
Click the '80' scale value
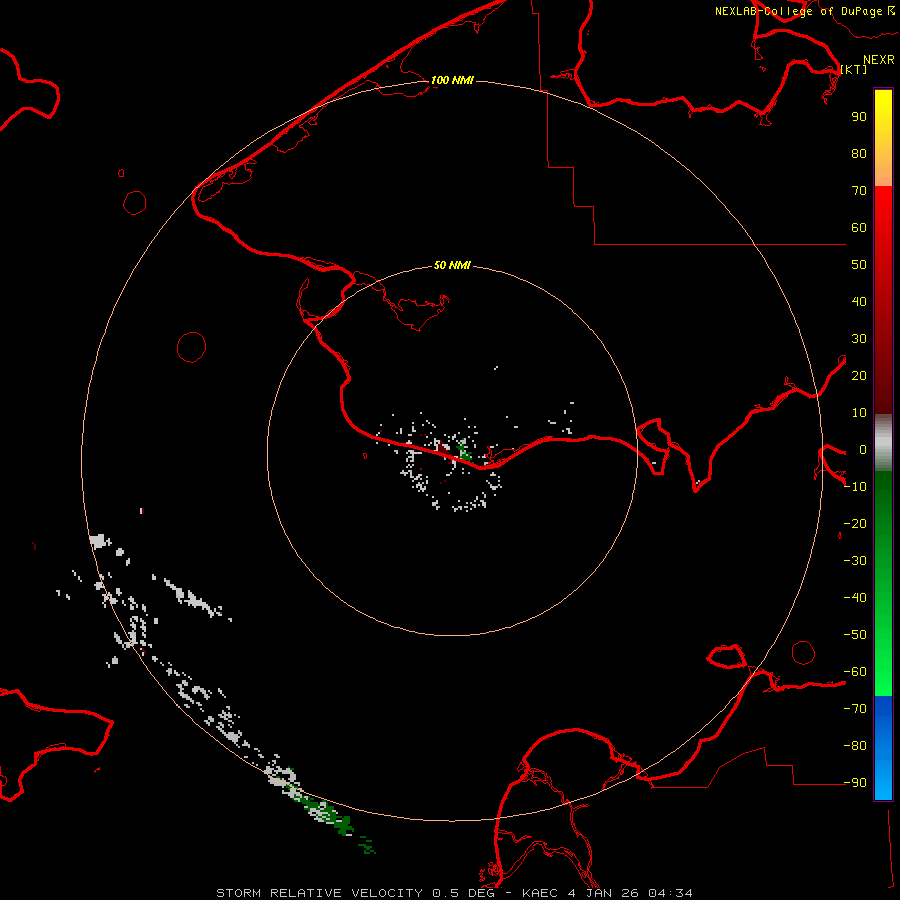pos(859,154)
